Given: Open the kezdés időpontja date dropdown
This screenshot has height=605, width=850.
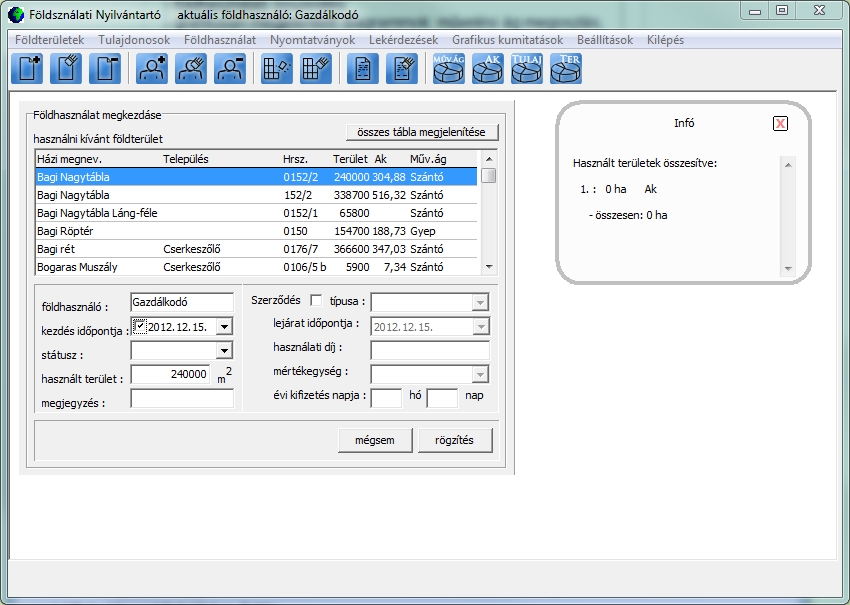Looking at the screenshot, I should 224,326.
